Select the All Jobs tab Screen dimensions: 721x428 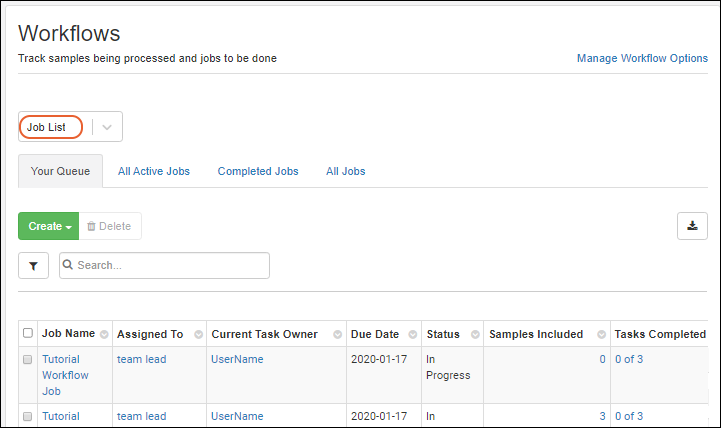click(345, 171)
